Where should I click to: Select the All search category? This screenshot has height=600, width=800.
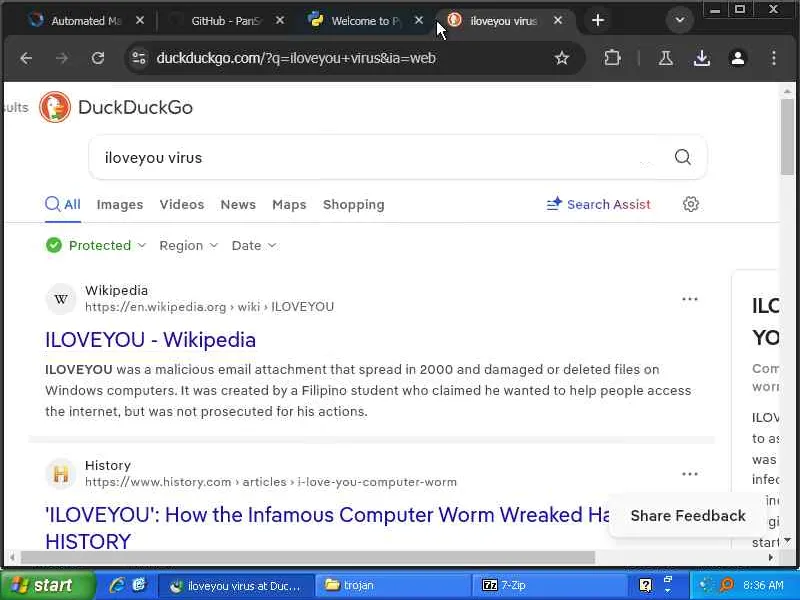[63, 205]
